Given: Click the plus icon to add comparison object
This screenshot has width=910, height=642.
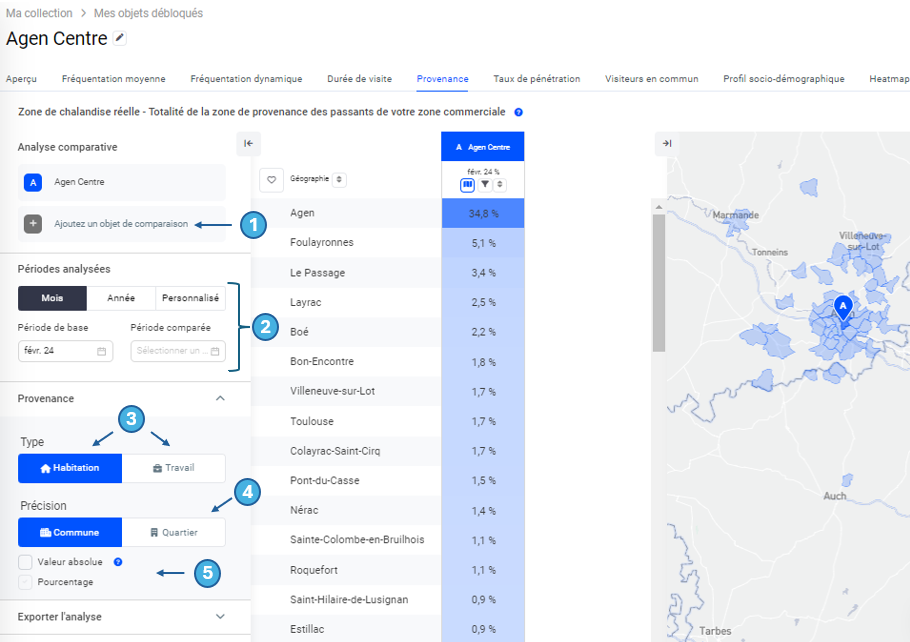Looking at the screenshot, I should pyautogui.click(x=33, y=224).
